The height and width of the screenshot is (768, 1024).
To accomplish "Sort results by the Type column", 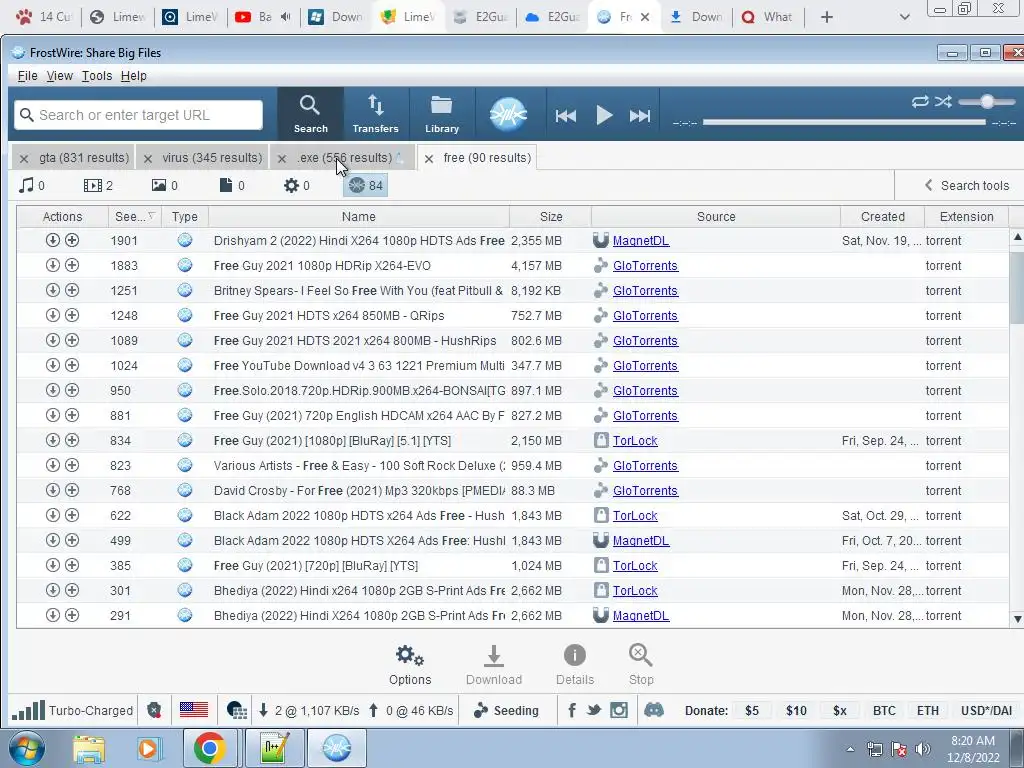I will 185,217.
